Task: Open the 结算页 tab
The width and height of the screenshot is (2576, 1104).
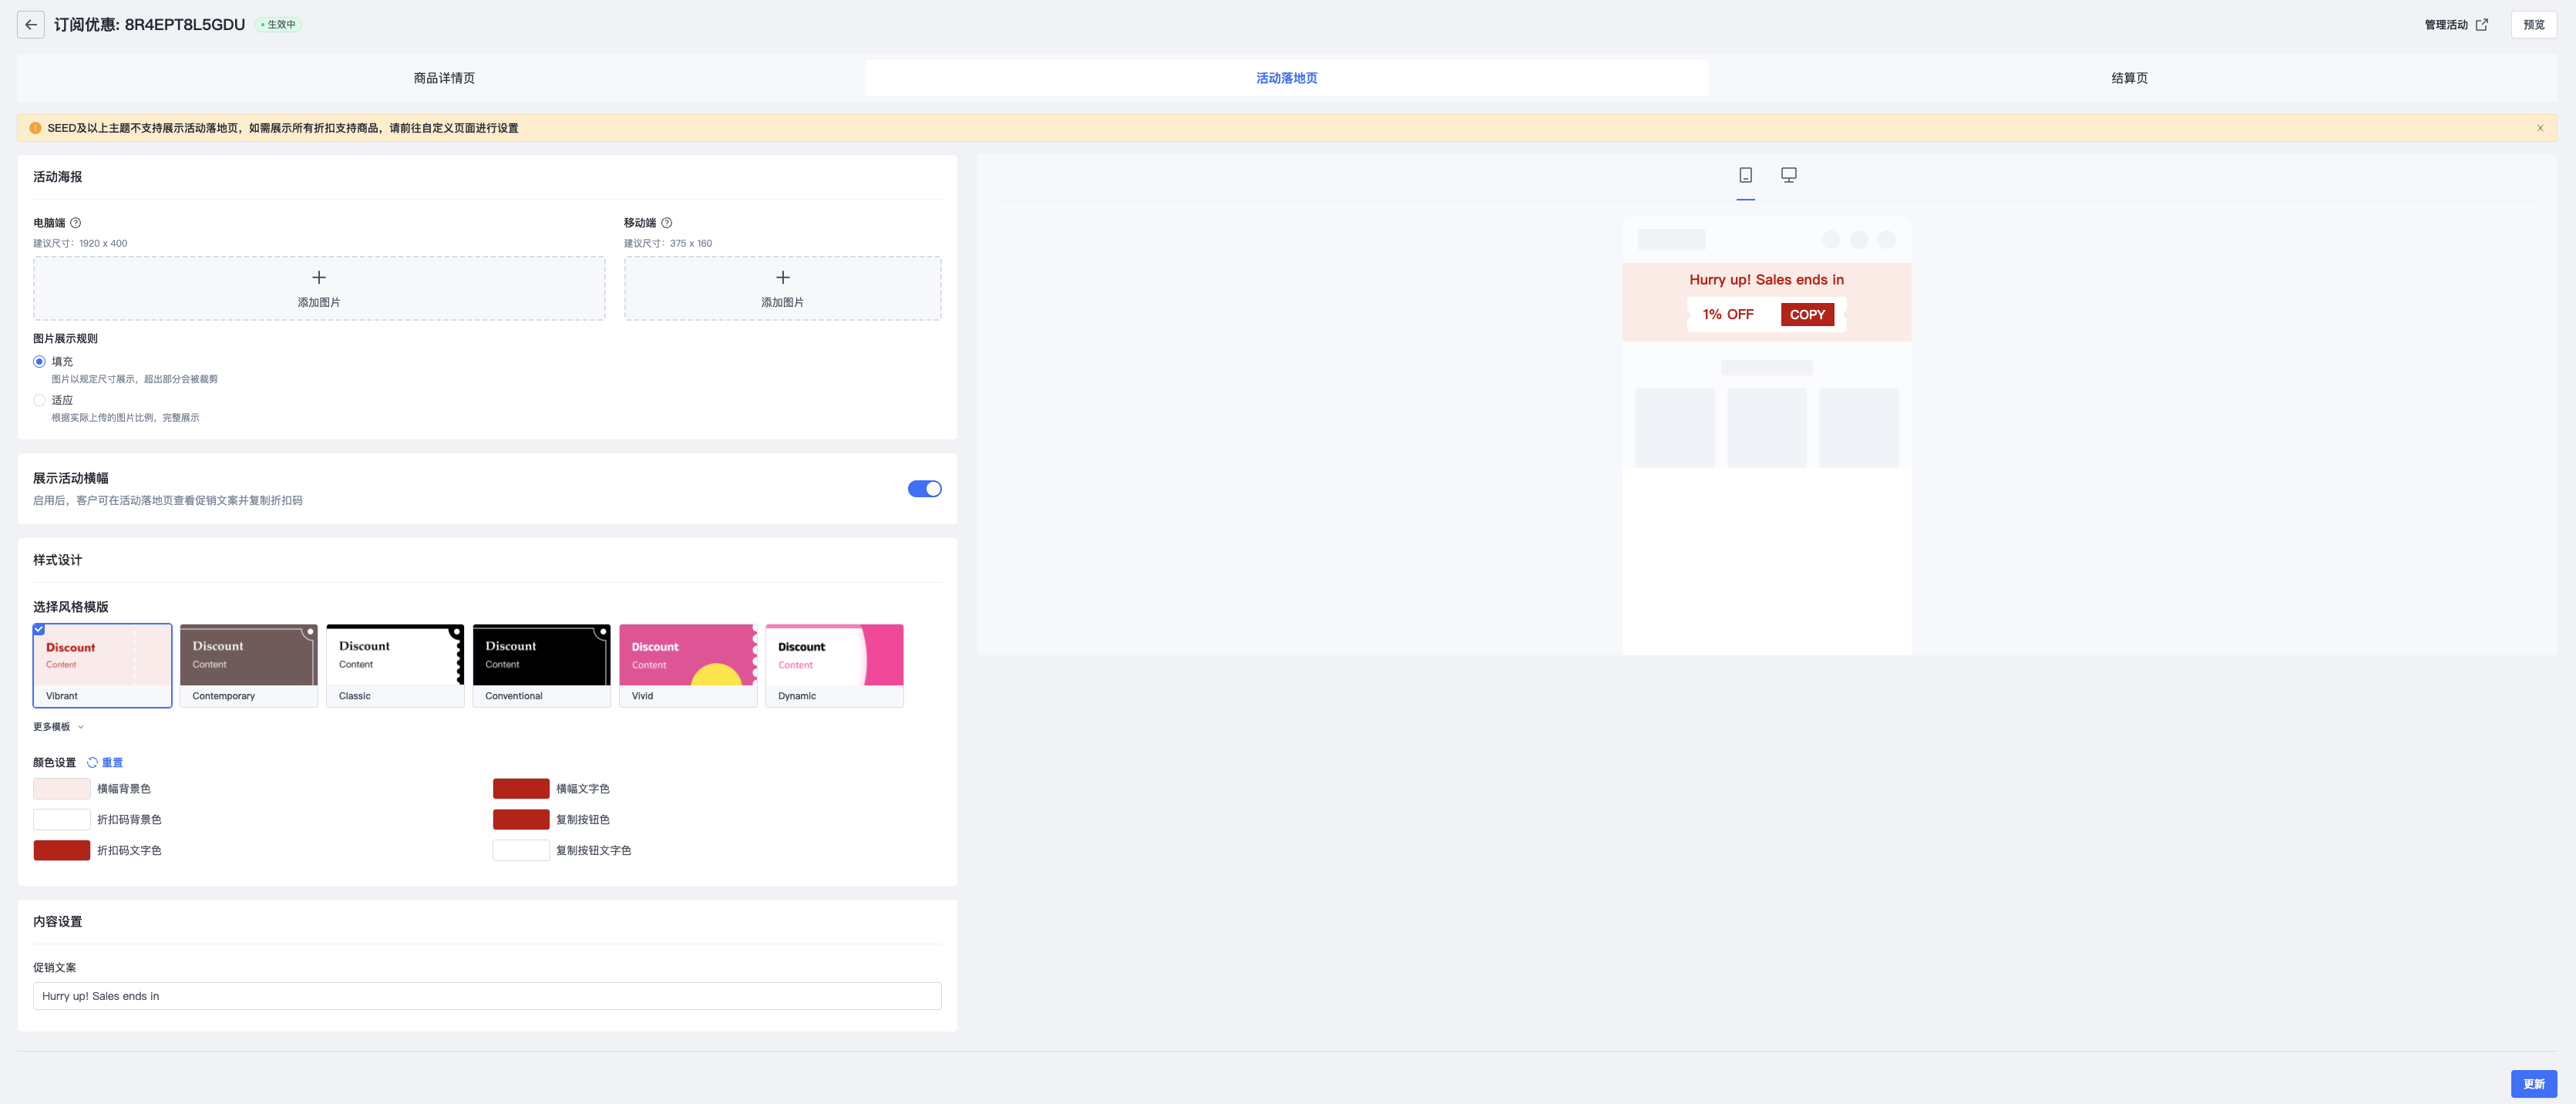Action: [x=2129, y=78]
